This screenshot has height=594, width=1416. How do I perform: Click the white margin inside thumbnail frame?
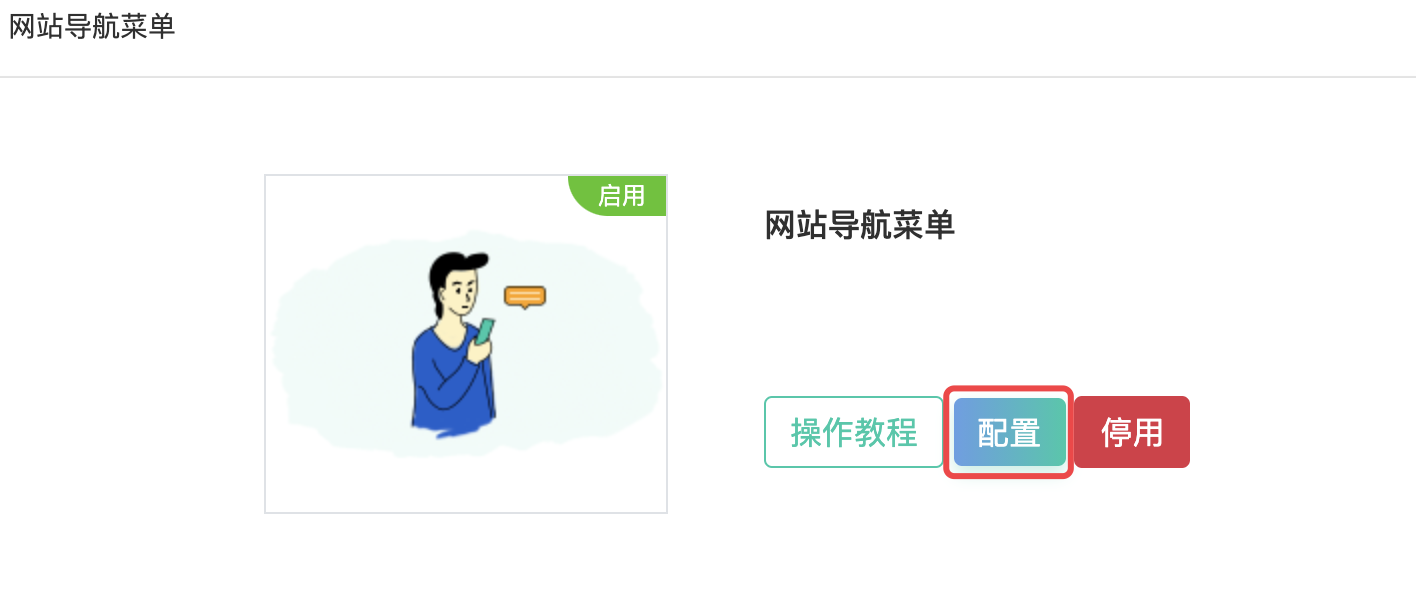466,488
